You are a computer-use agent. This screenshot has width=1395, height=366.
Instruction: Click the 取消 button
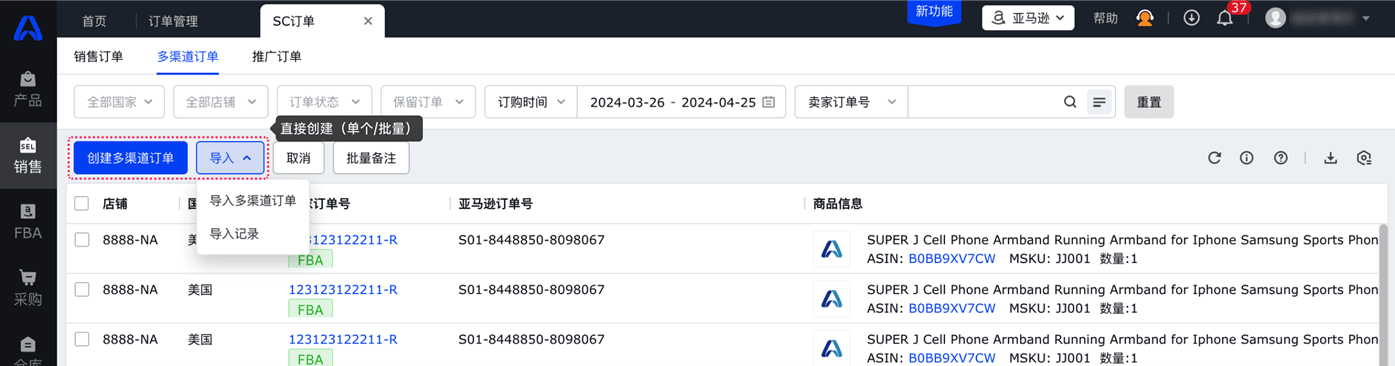coord(298,158)
